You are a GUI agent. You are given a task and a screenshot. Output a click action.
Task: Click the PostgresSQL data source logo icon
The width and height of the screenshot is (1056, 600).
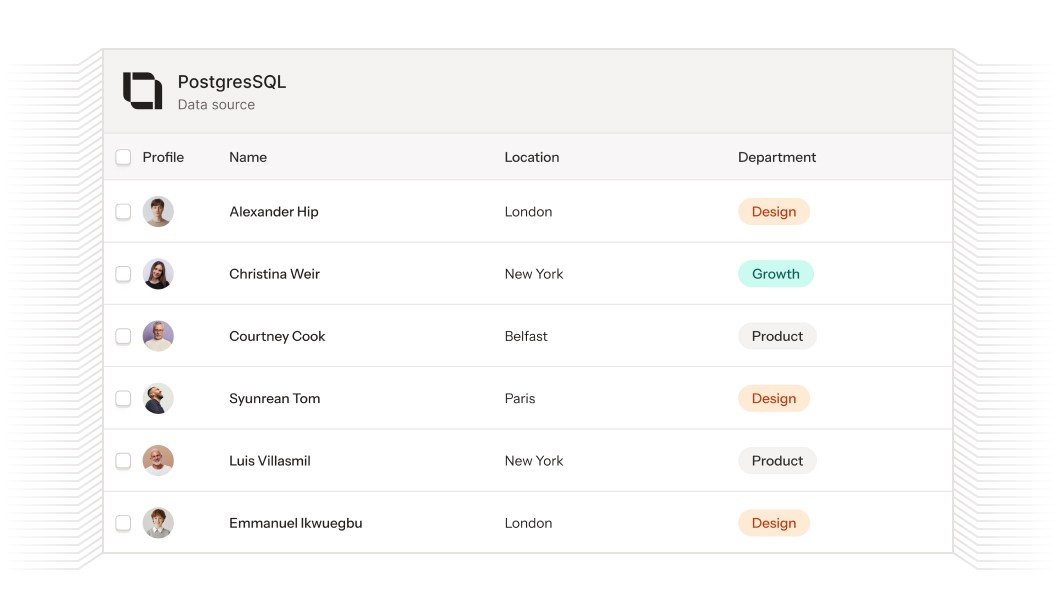coord(142,91)
